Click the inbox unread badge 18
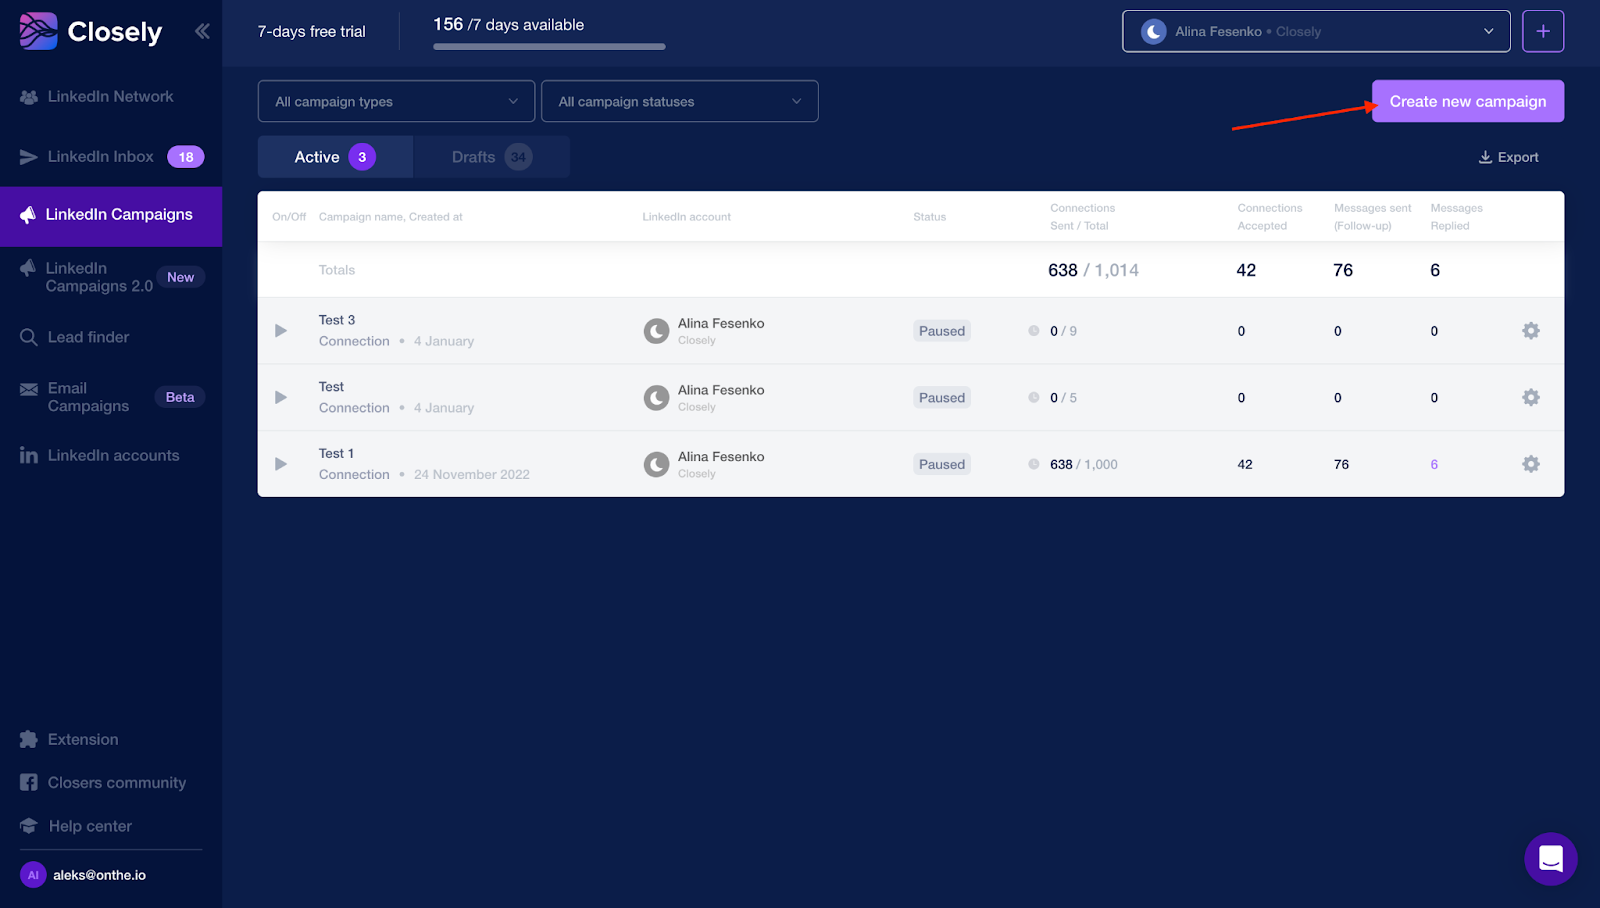 (186, 157)
